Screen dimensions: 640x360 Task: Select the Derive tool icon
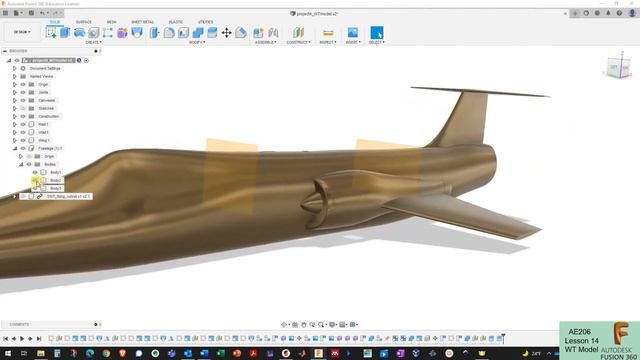137,33
